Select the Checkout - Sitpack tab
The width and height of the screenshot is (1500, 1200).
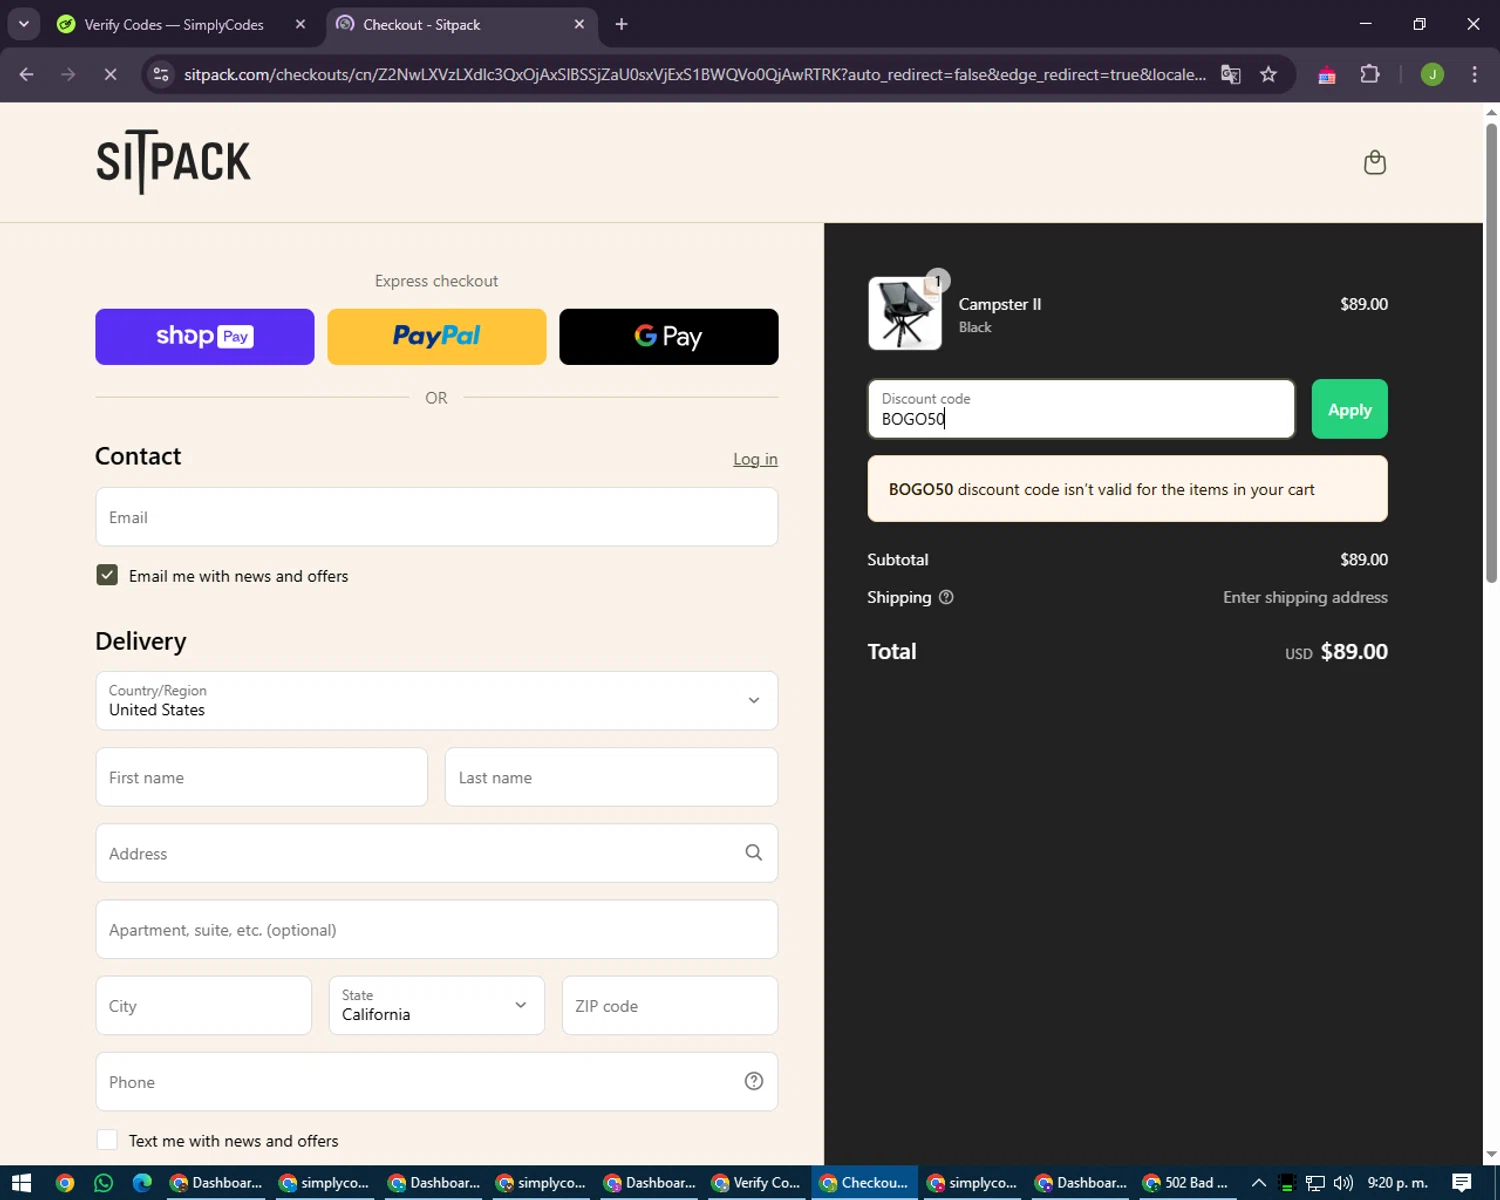(x=461, y=24)
